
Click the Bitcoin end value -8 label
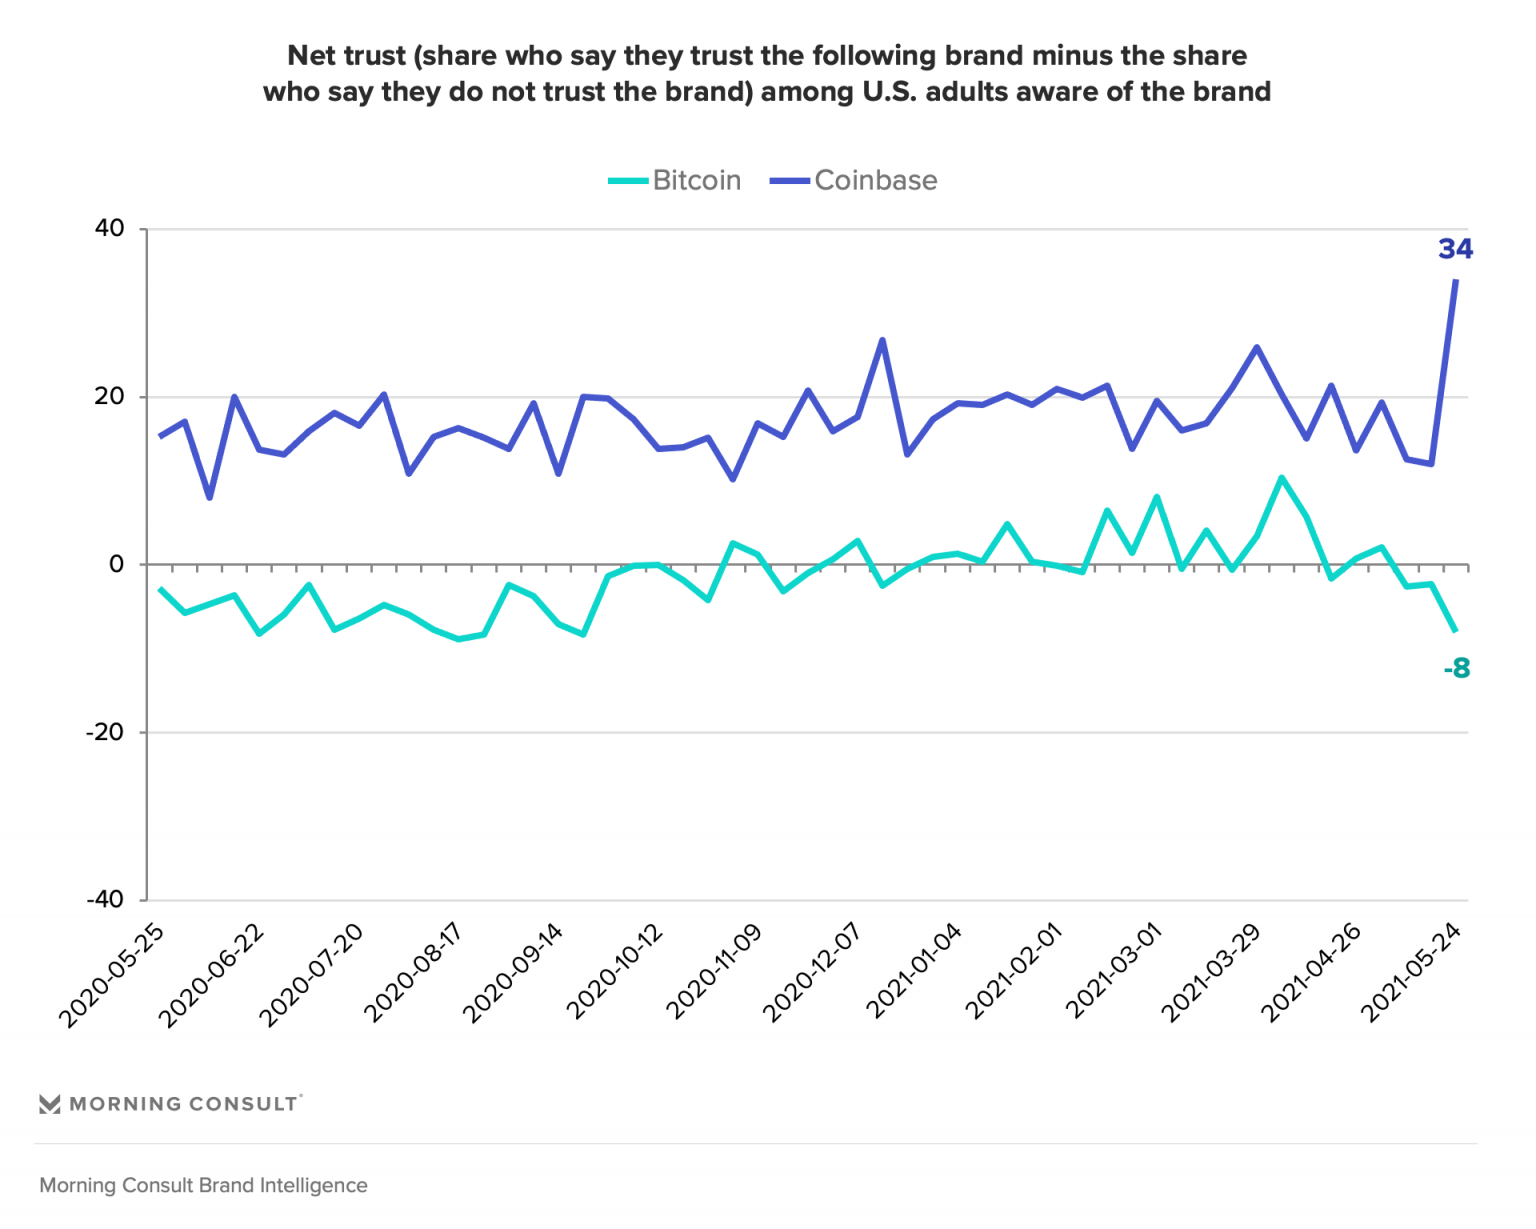1457,668
